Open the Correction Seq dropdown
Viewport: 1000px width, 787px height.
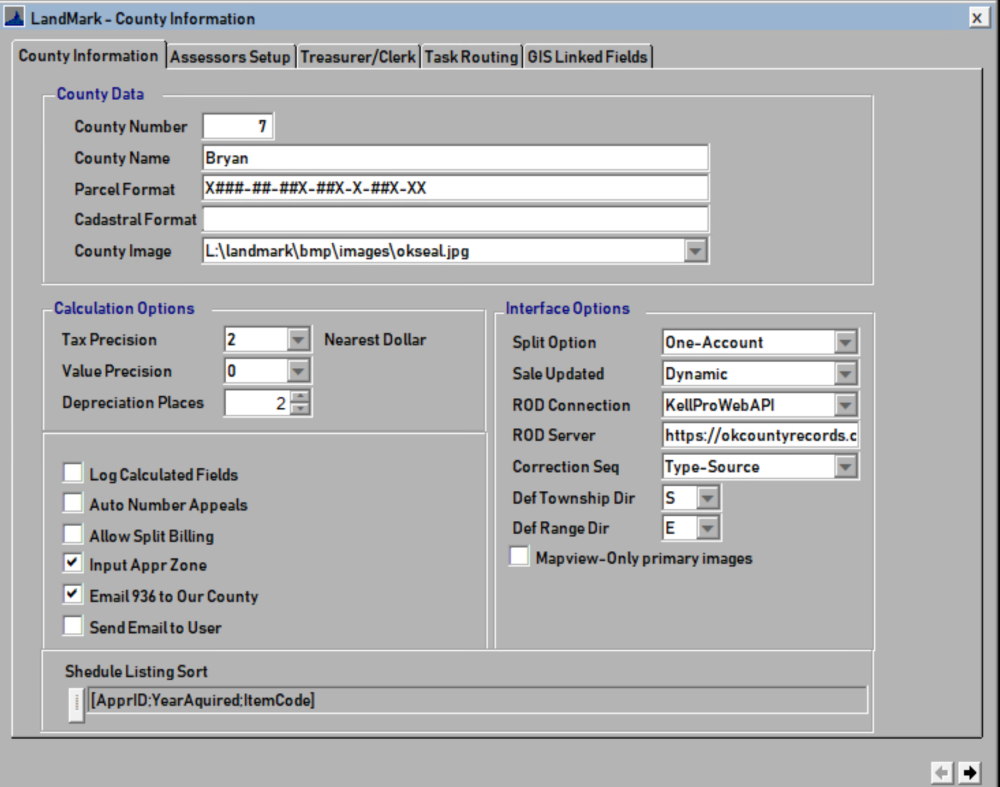846,466
